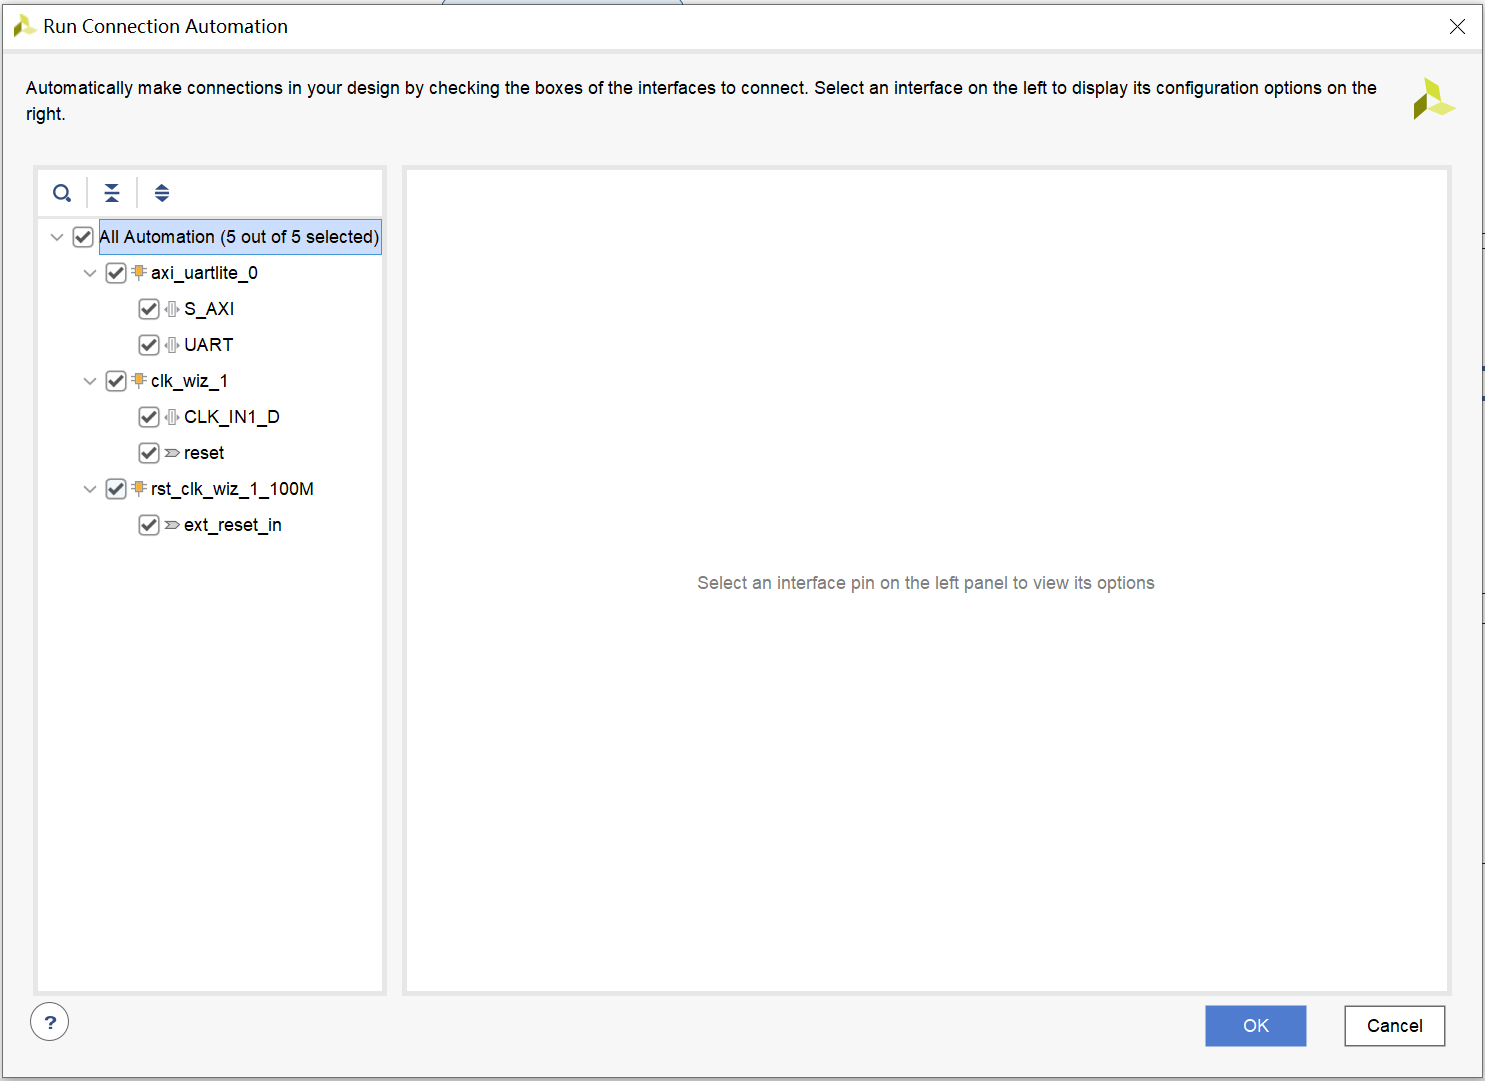
Task: Click the UART interface icon
Action: coord(172,345)
